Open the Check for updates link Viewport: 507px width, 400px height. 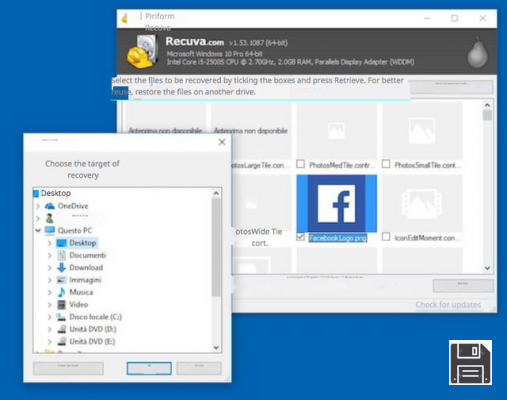(x=448, y=305)
